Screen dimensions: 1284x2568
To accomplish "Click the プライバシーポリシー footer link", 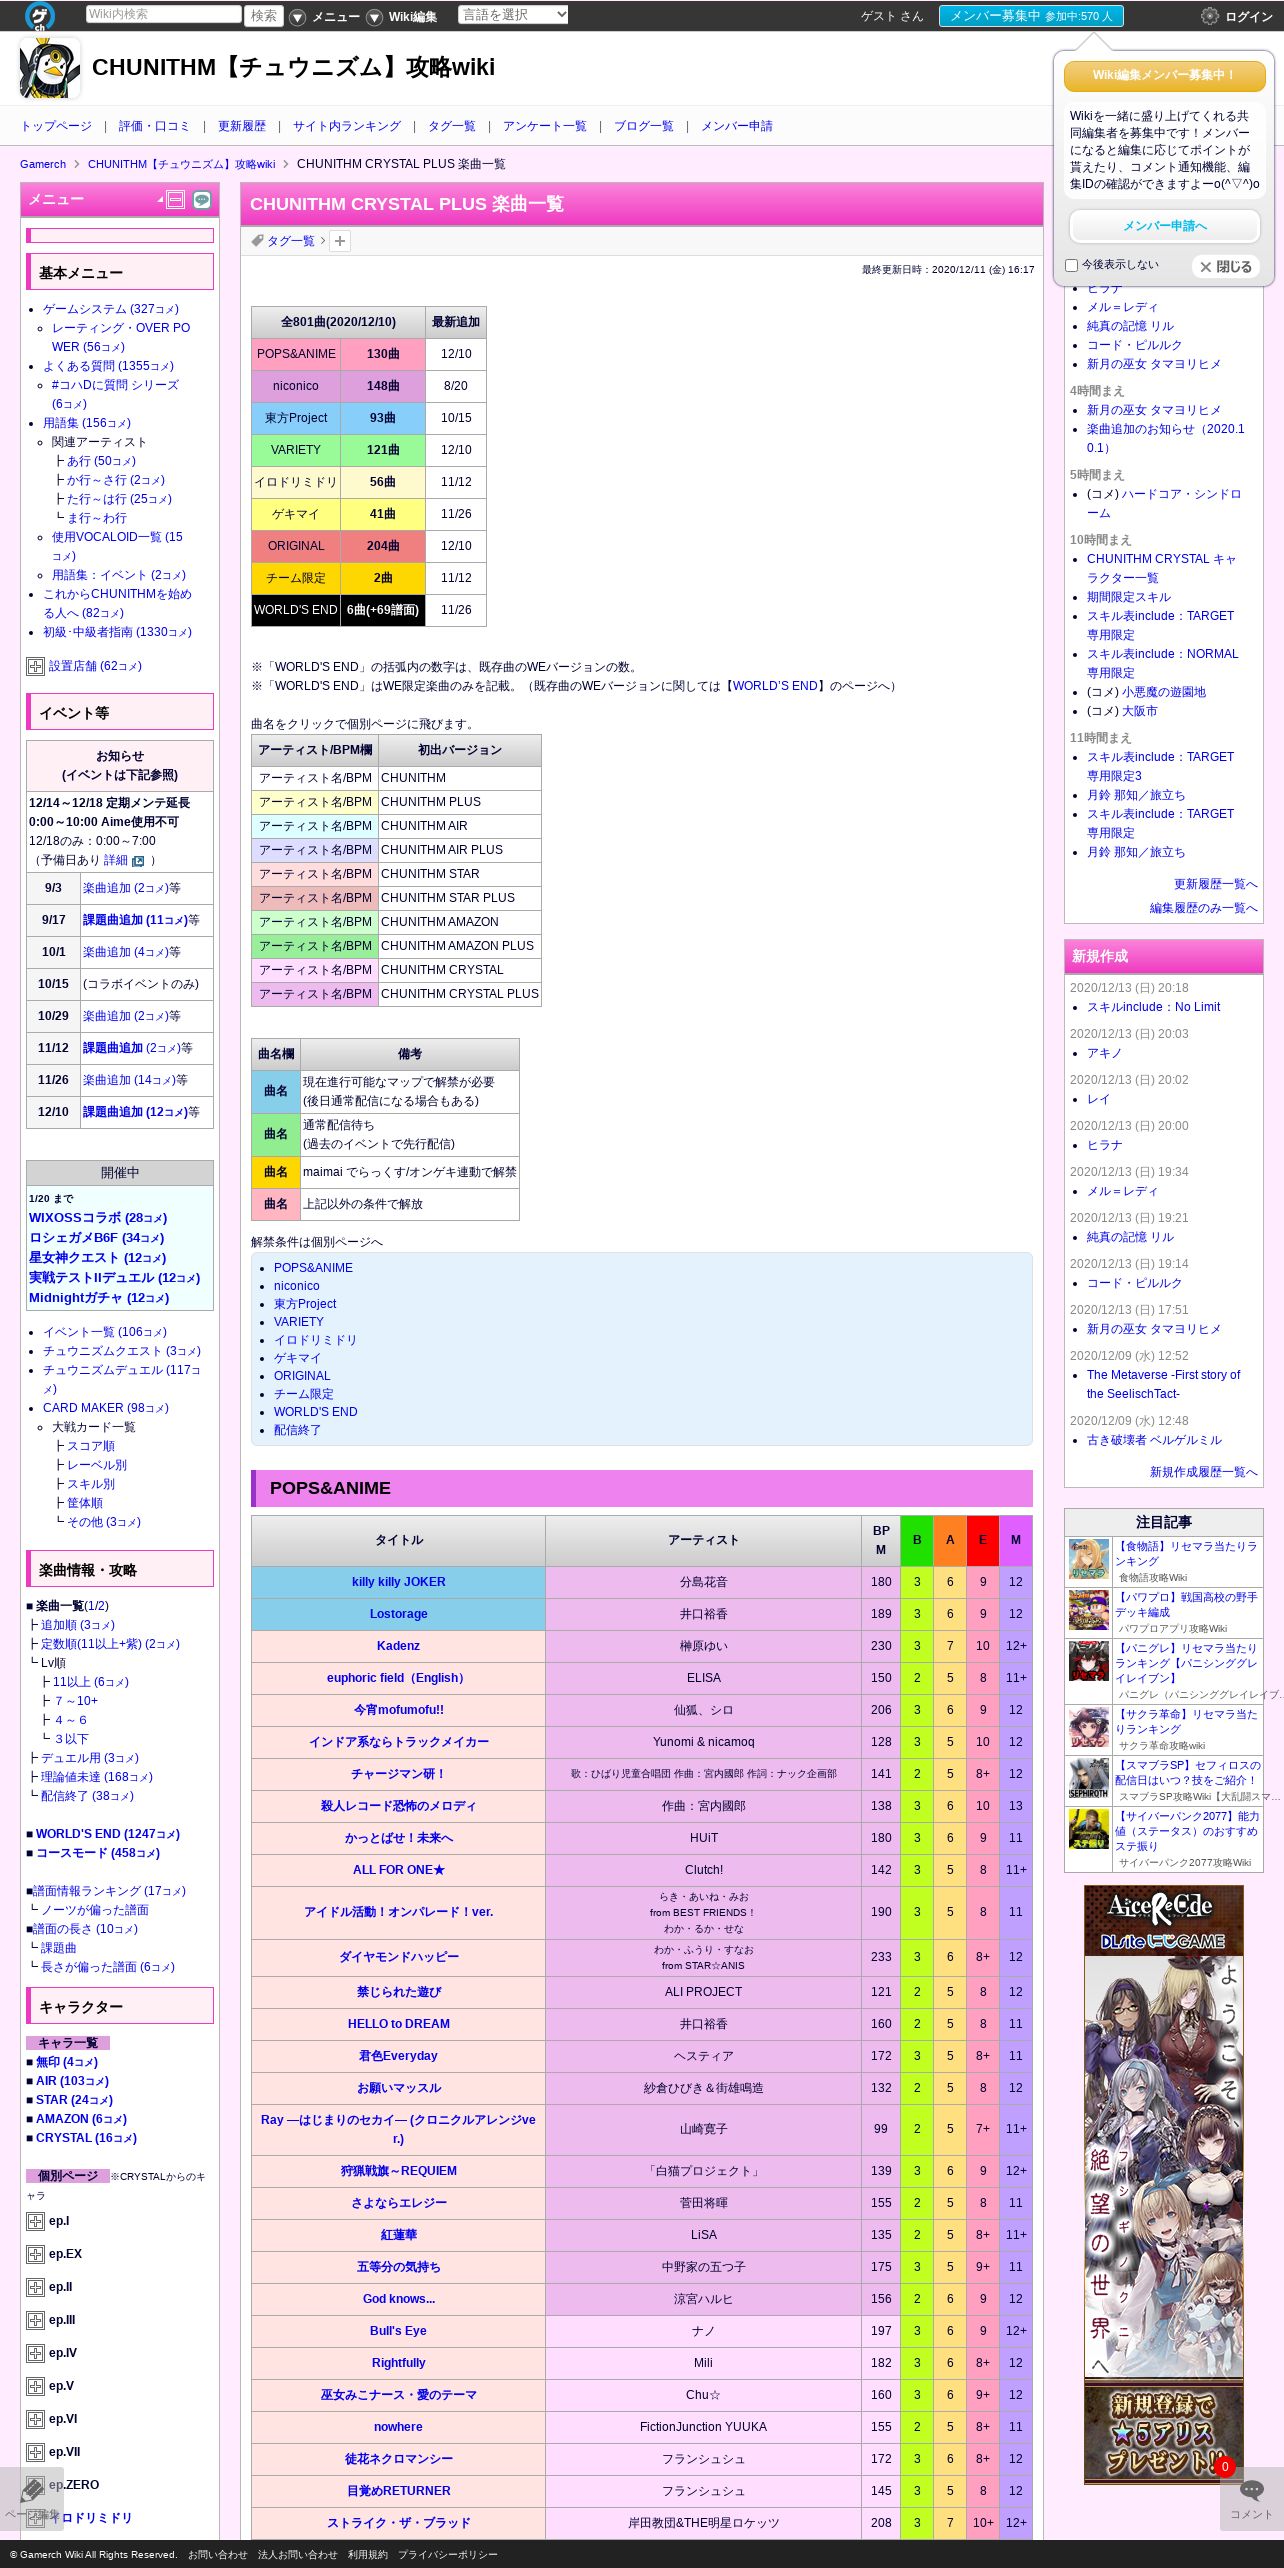I will [448, 2554].
